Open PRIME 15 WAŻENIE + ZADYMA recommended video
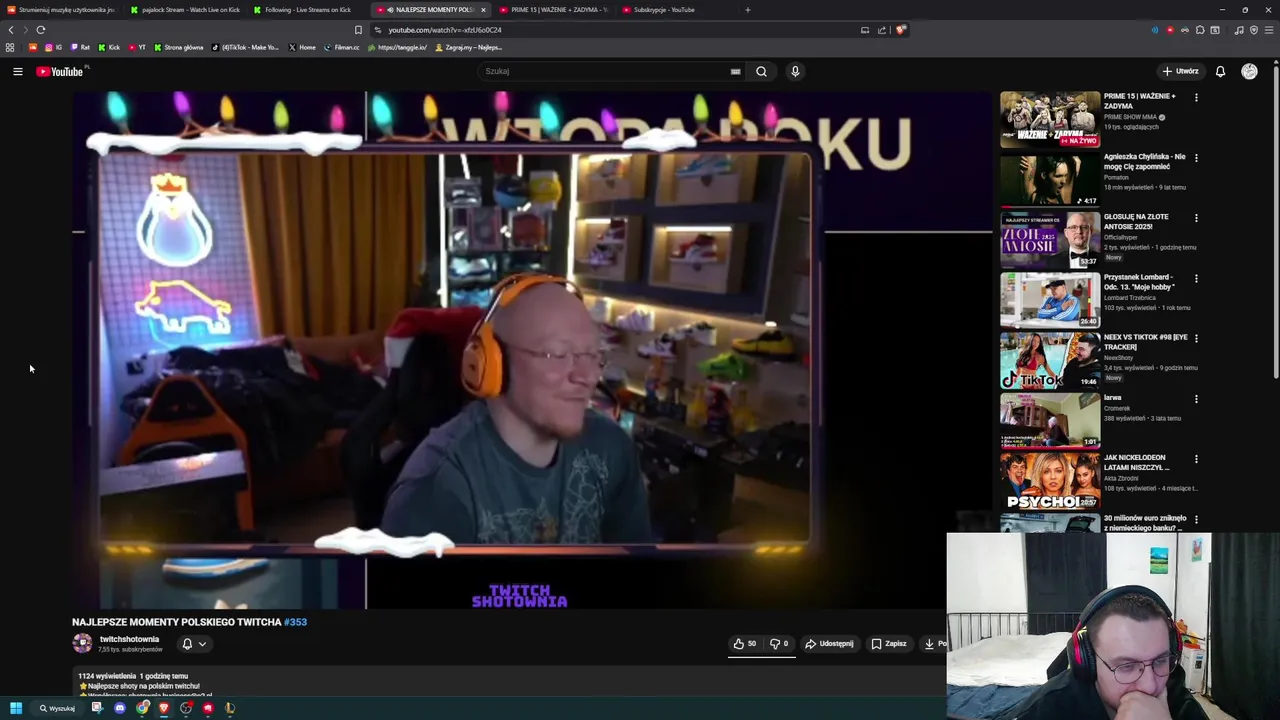Image resolution: width=1280 pixels, height=720 pixels. click(1050, 120)
